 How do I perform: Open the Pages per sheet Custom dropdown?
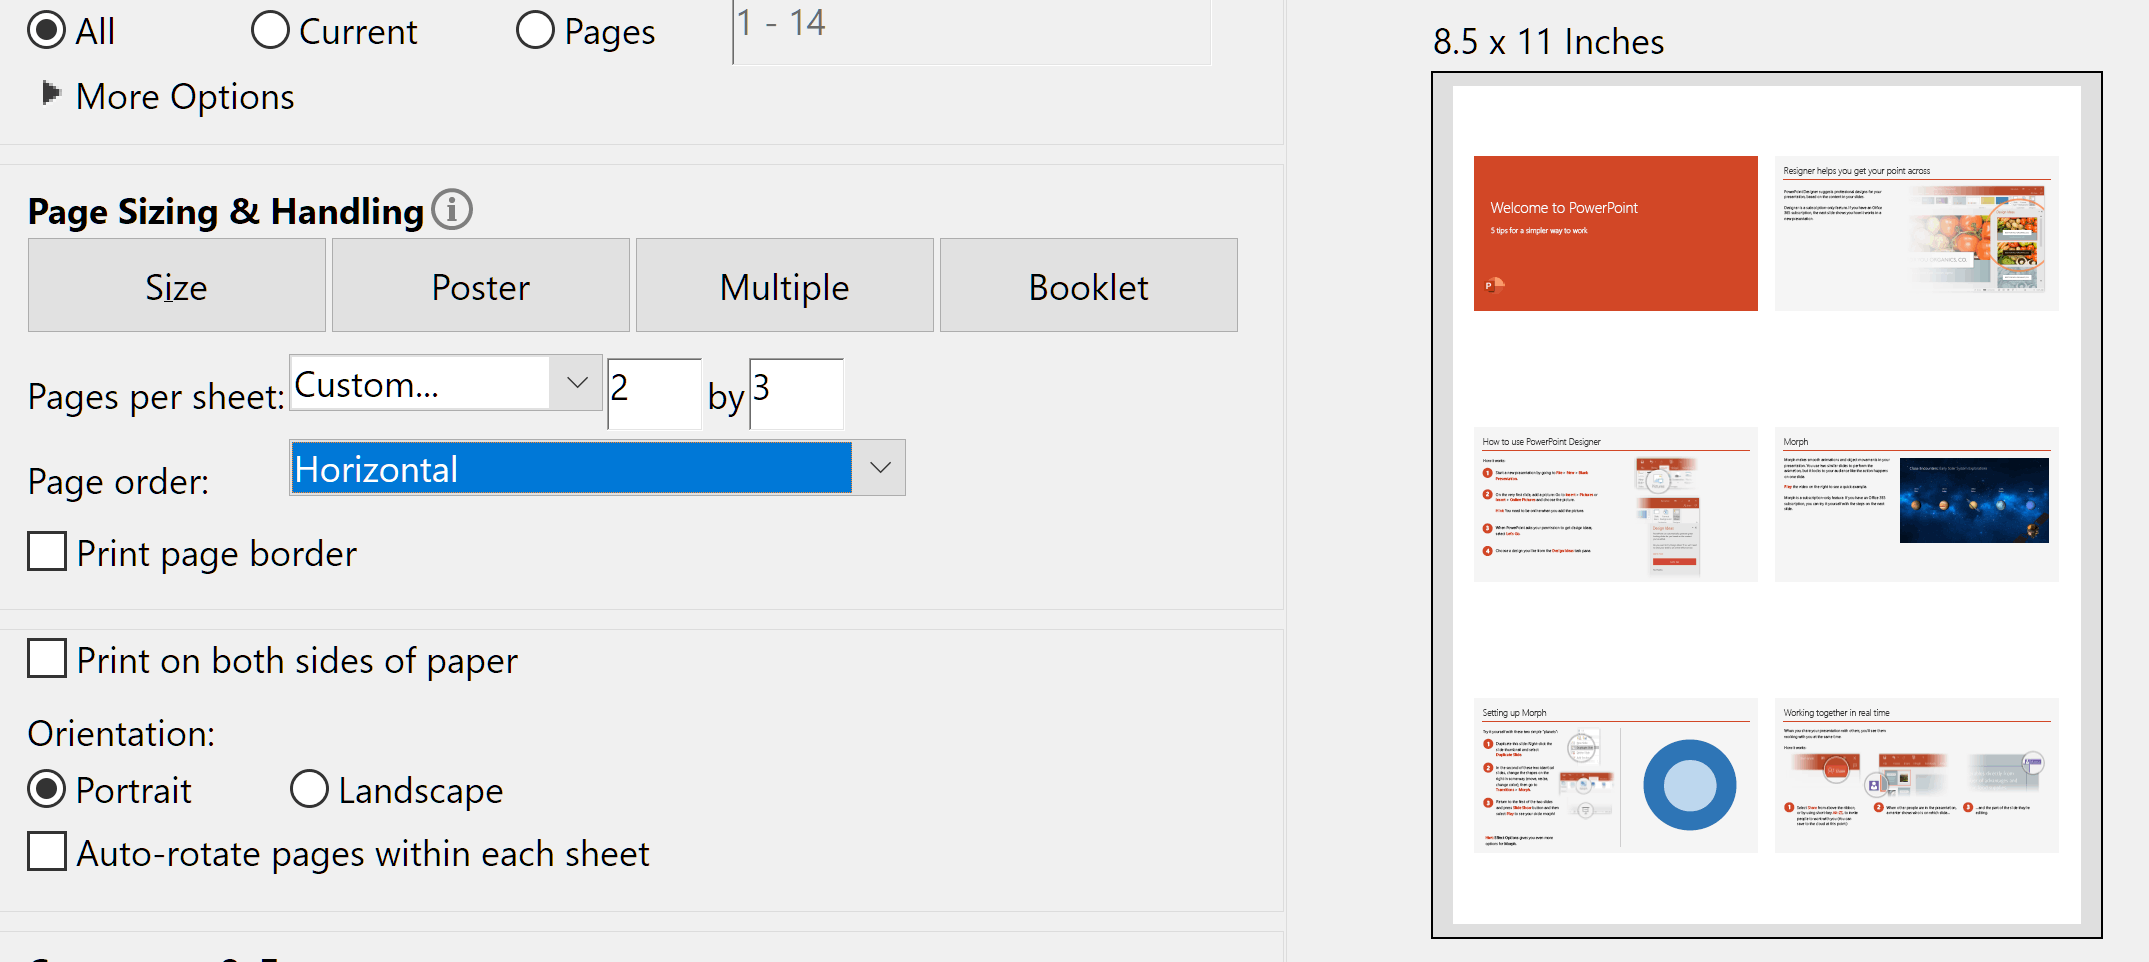pos(446,383)
